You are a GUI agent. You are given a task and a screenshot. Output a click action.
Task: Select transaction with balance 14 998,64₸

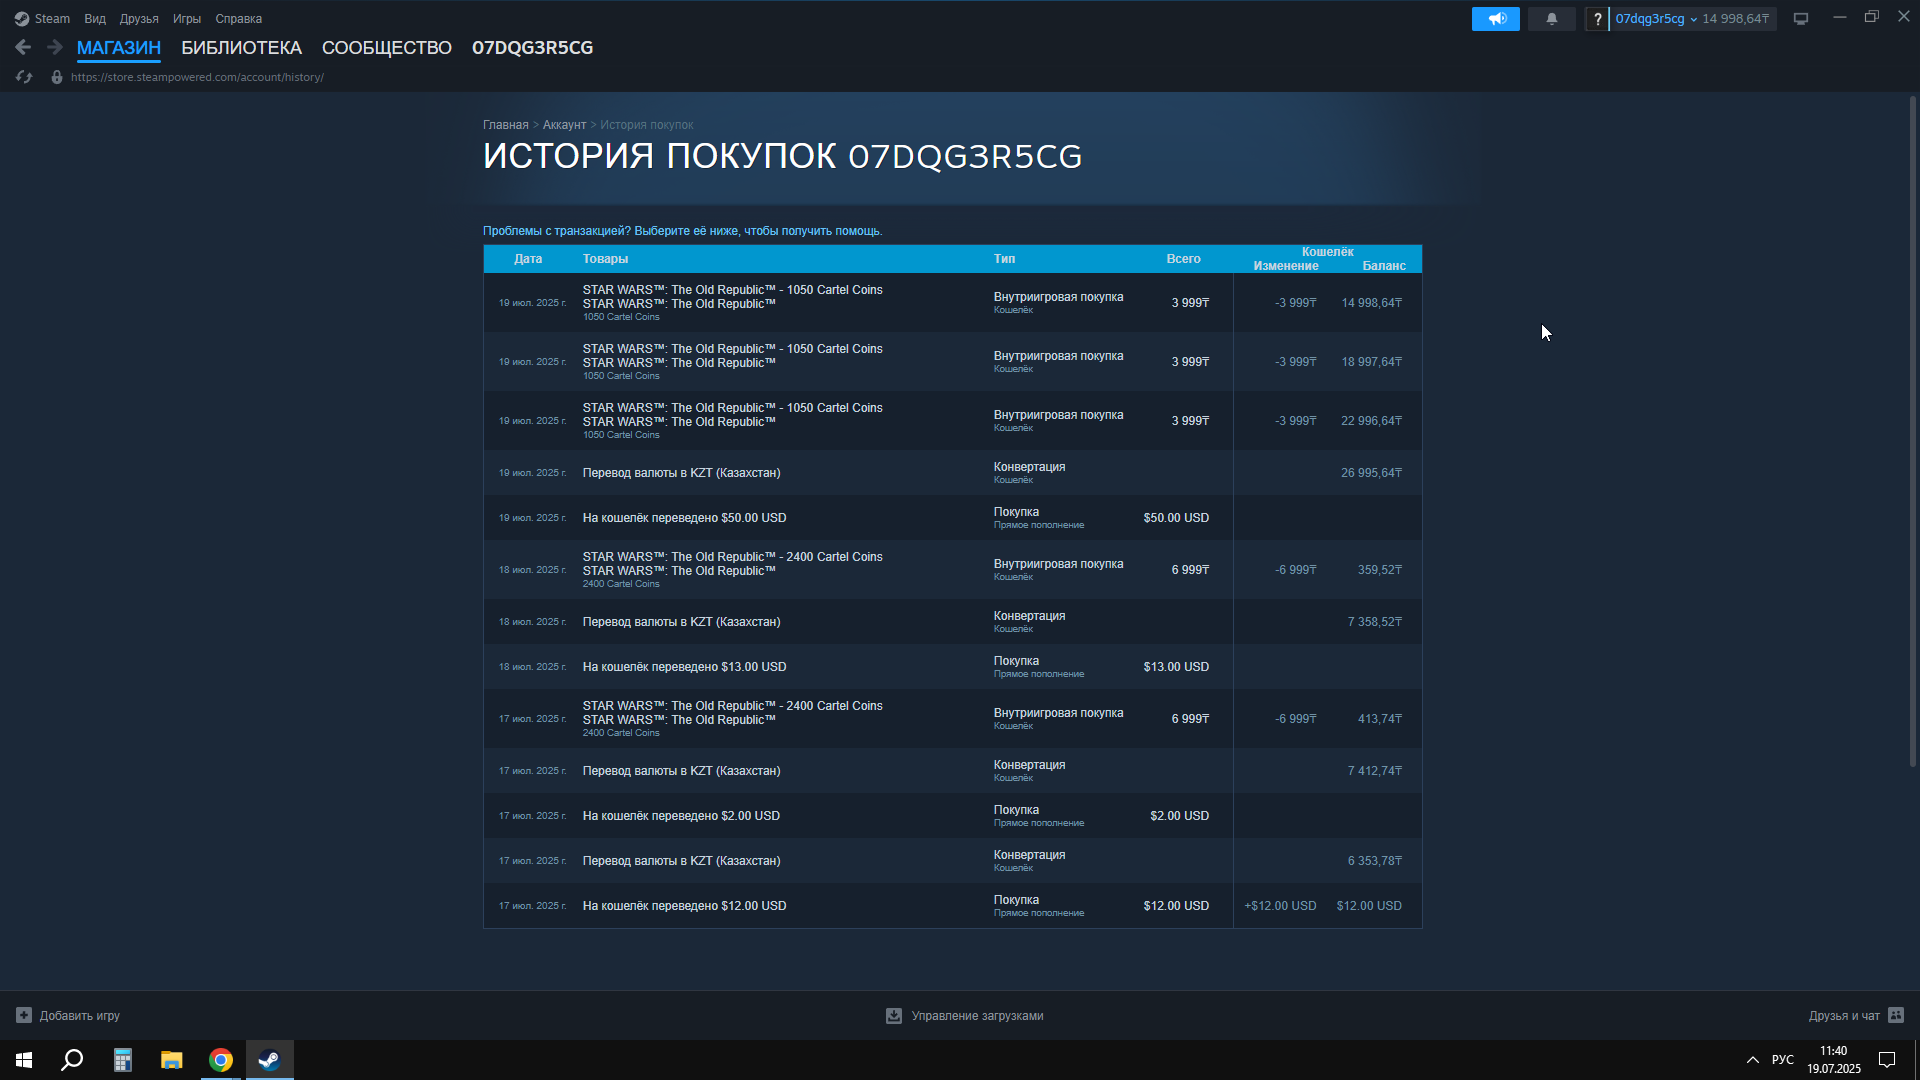coord(952,303)
